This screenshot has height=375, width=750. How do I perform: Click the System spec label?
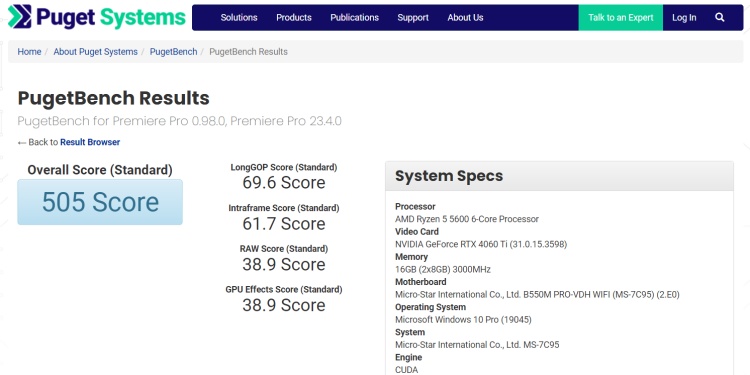pos(410,332)
